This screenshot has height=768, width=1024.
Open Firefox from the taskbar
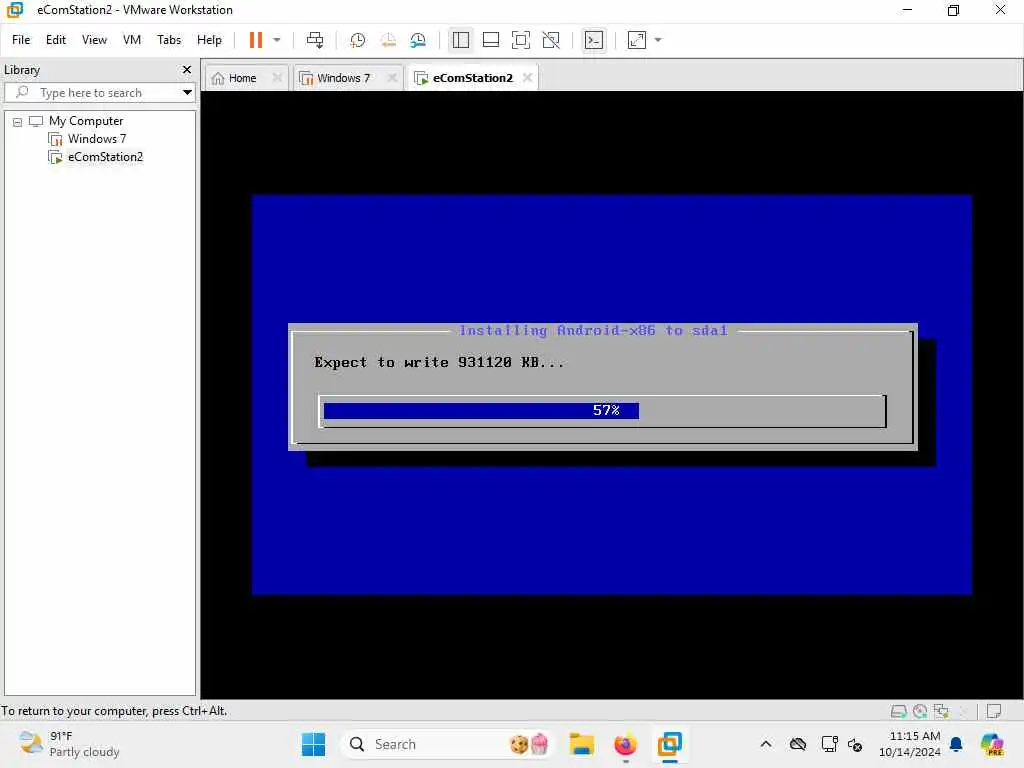[626, 744]
